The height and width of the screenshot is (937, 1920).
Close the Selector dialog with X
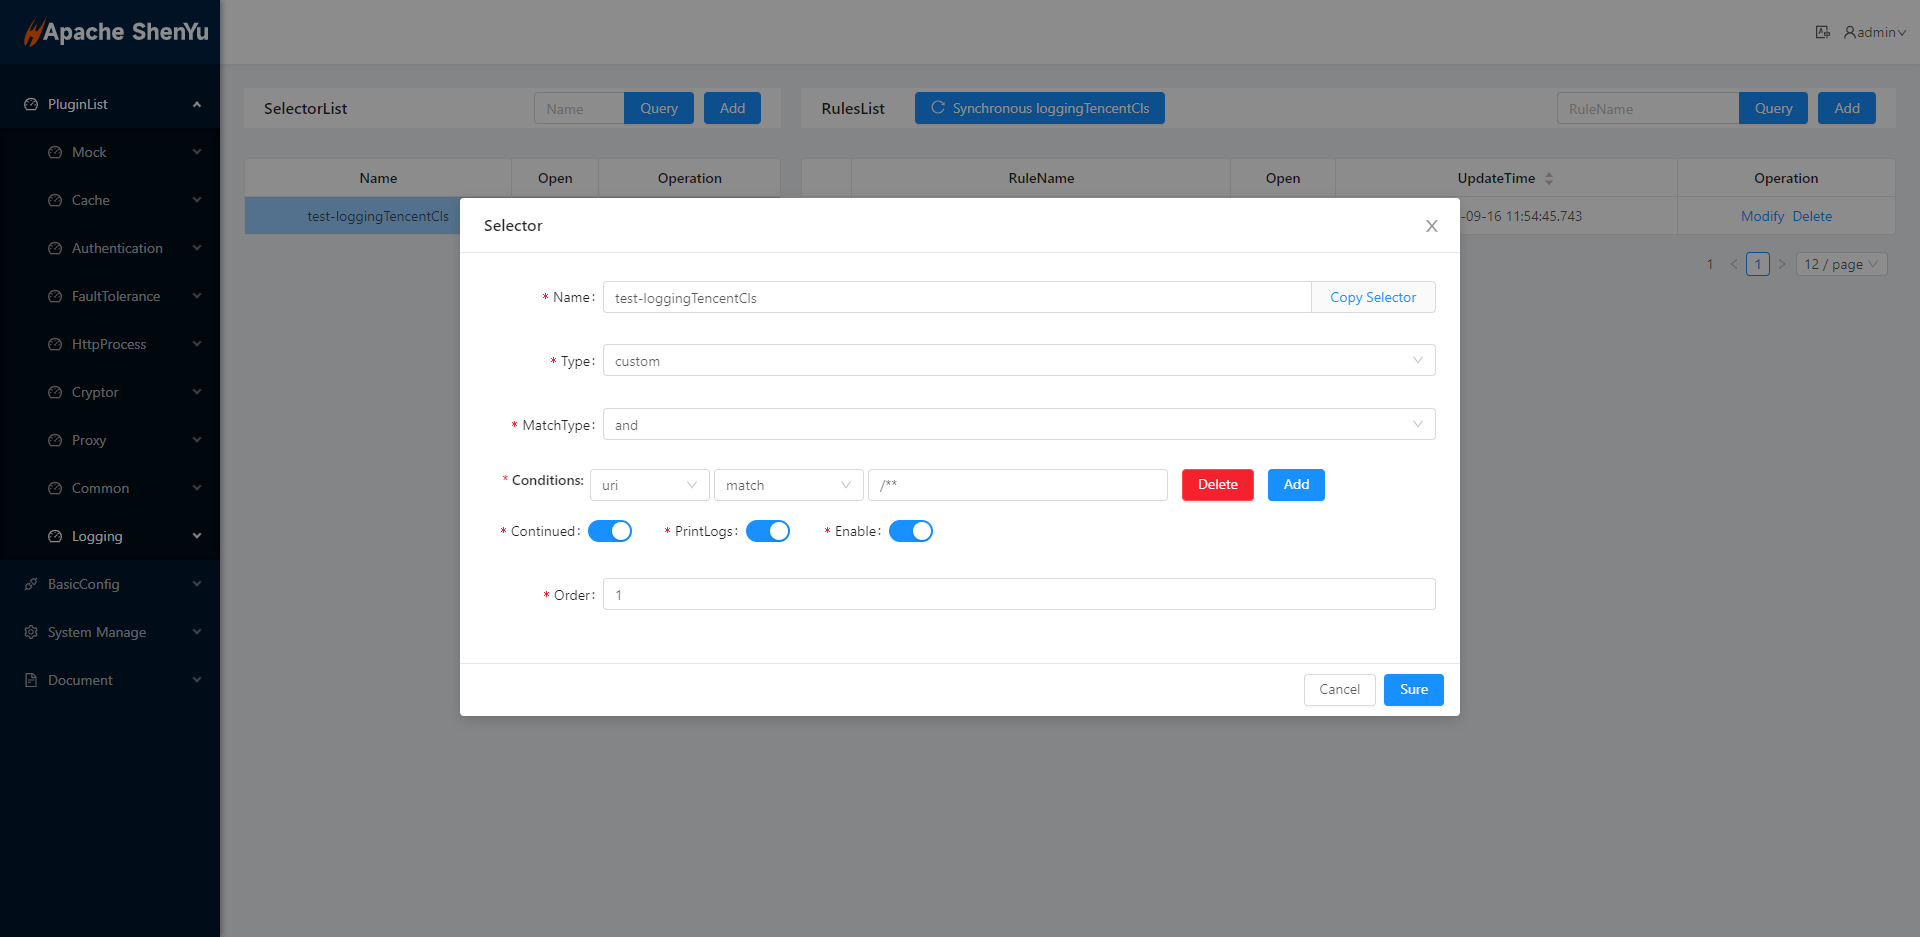[x=1431, y=226]
